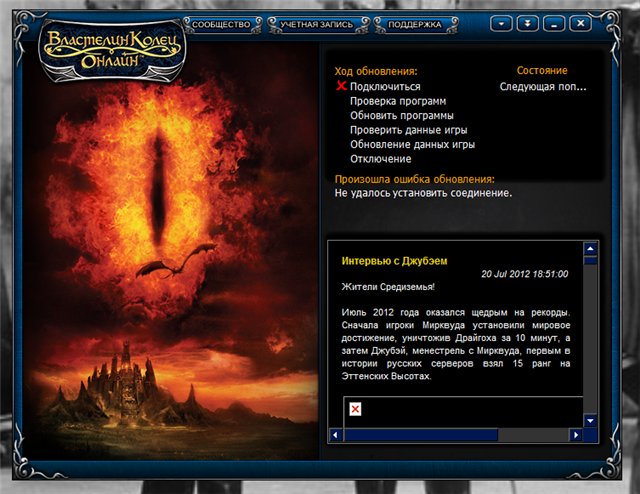
Task: Open the Сообщество menu
Action: click(x=220, y=22)
